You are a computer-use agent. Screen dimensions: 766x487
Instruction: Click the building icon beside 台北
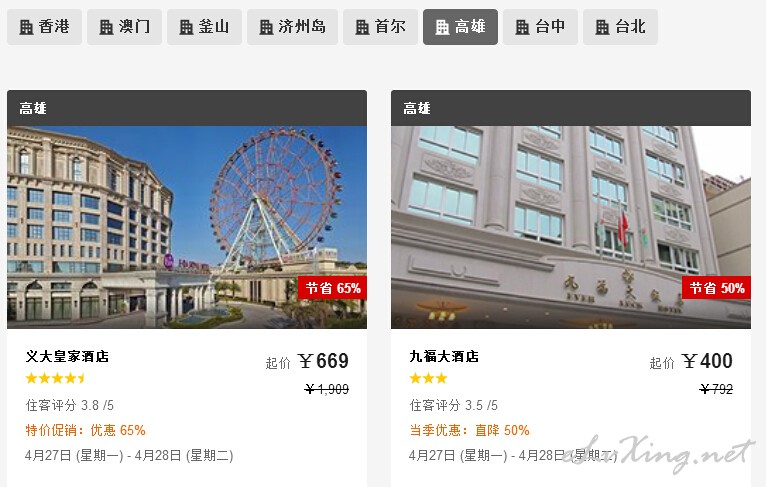602,27
